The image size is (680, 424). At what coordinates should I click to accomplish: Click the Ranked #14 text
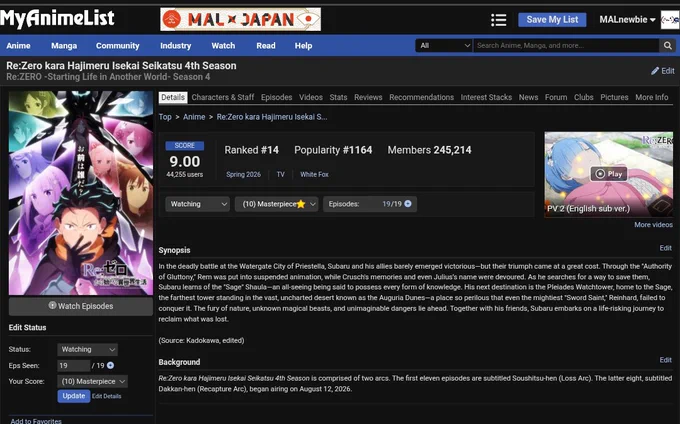click(252, 150)
